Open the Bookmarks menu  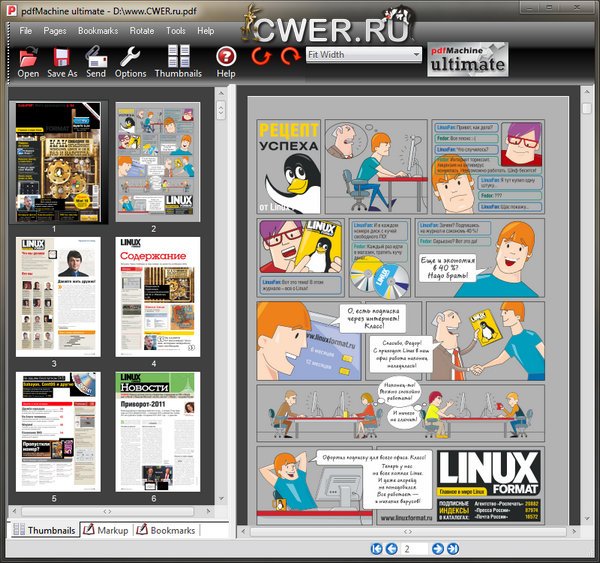click(98, 31)
